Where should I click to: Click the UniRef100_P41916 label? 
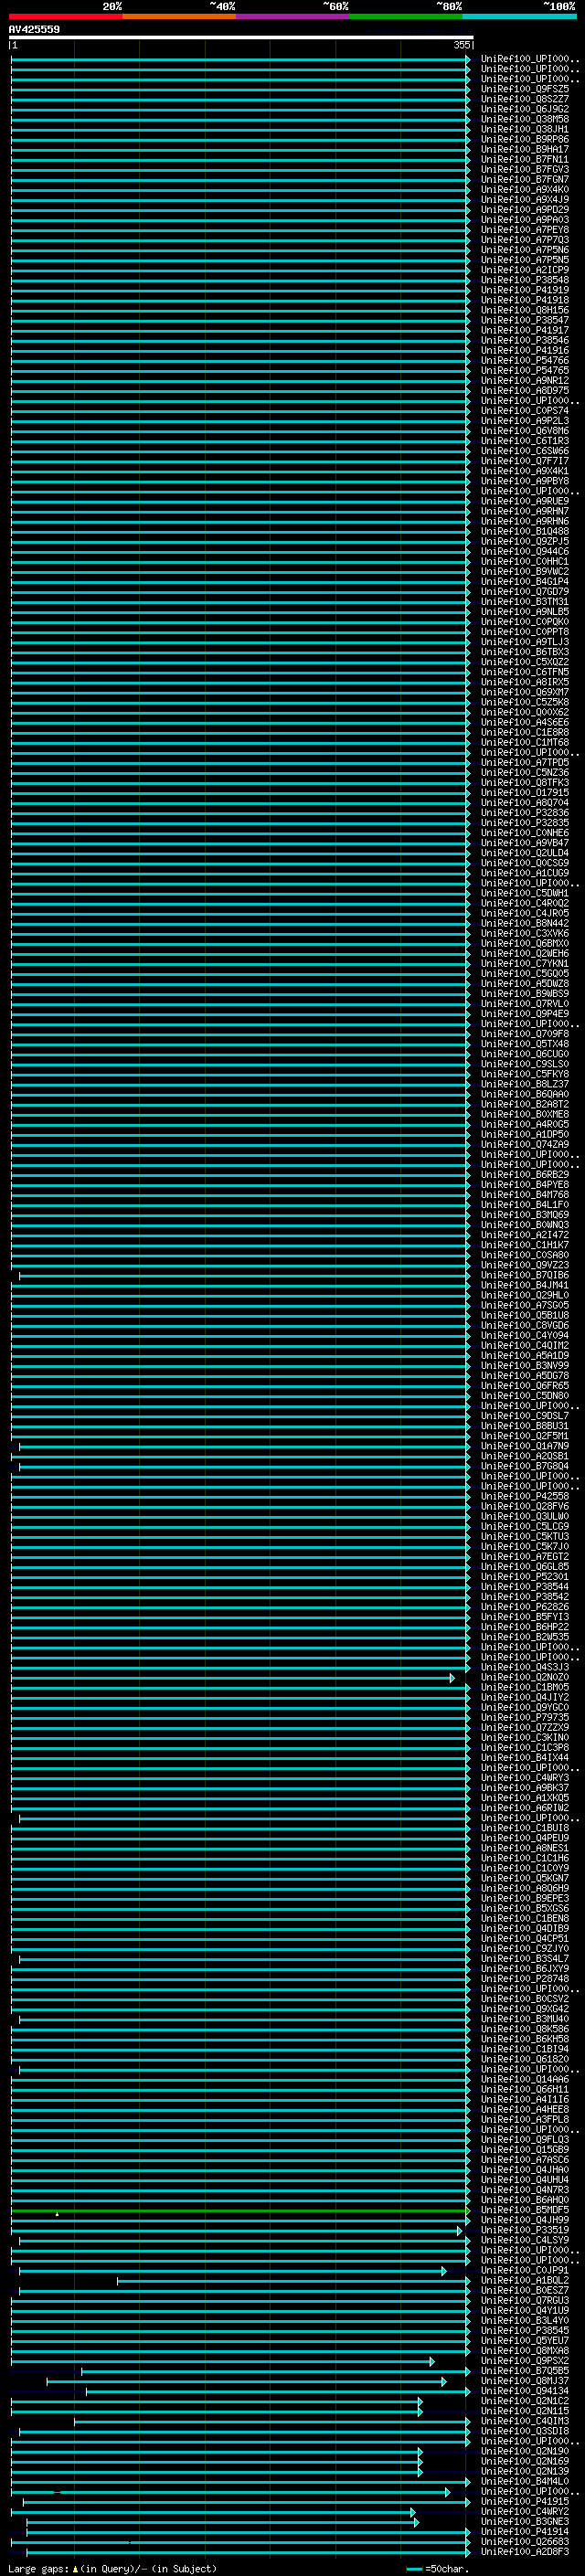click(525, 350)
